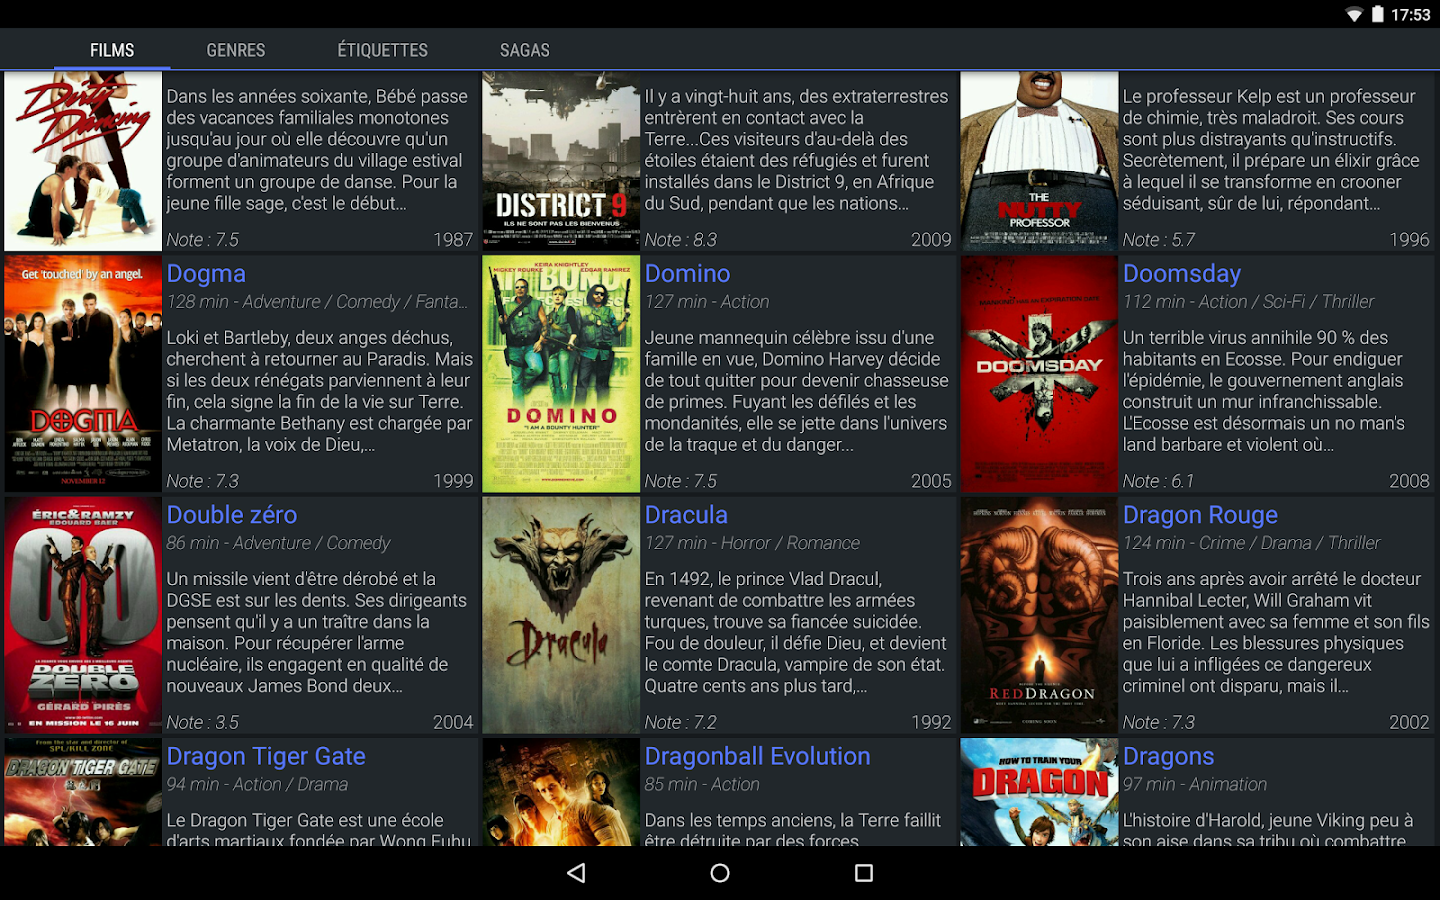
Task: Switch to the Genres tab
Action: (x=236, y=50)
